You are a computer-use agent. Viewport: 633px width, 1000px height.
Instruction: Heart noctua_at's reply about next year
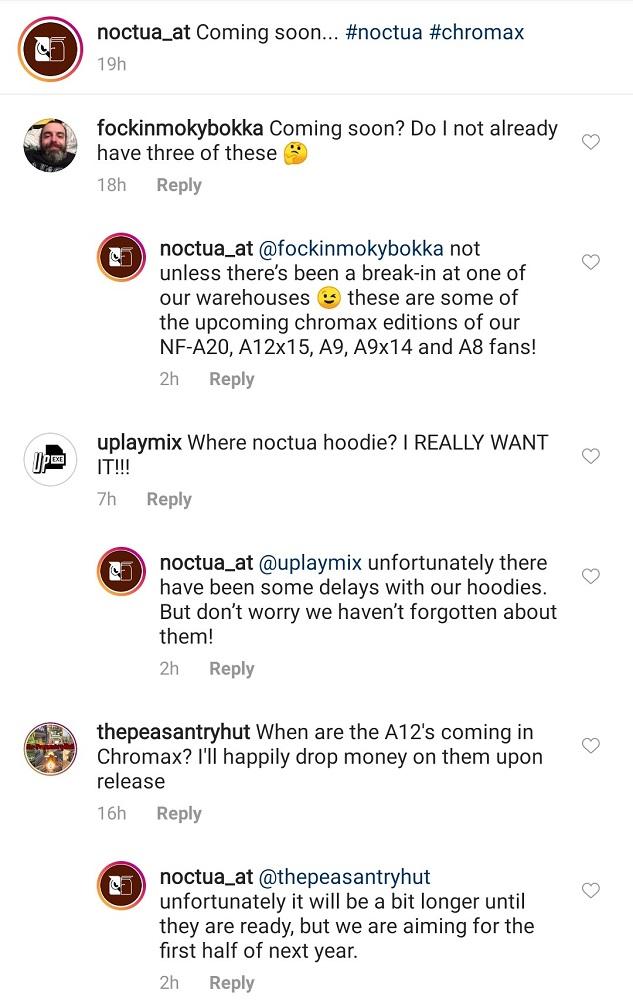click(x=591, y=890)
